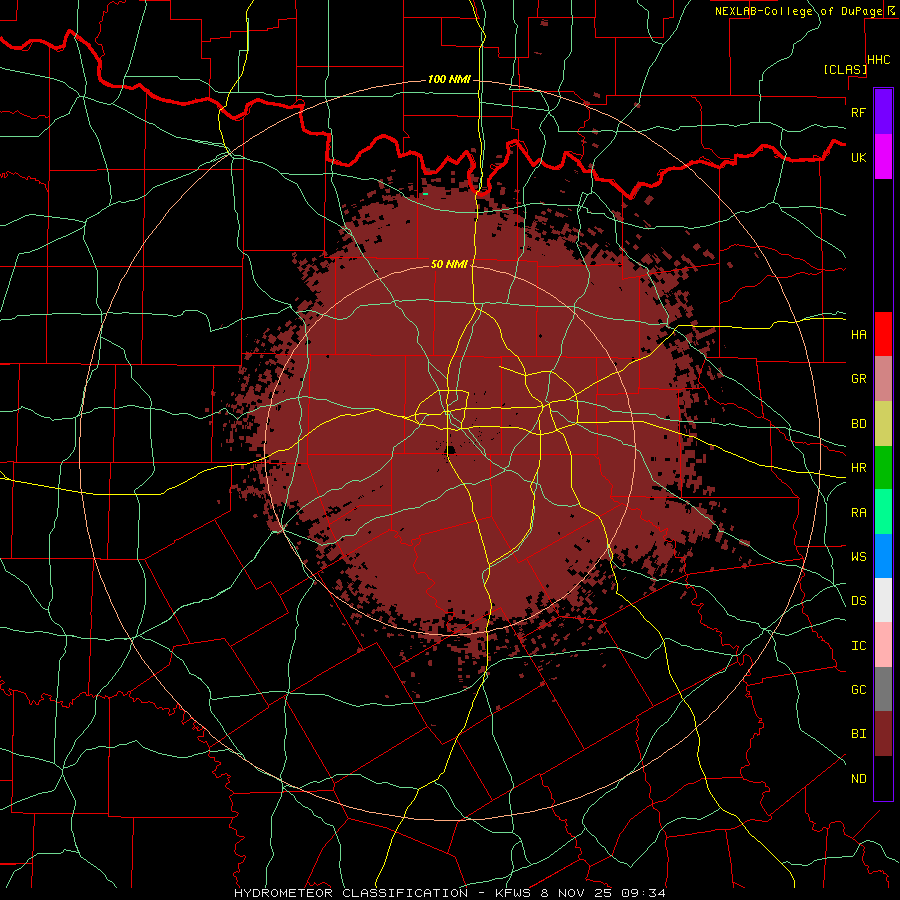Click the 'ND' legend label
Screen dimensions: 900x900
[858, 779]
